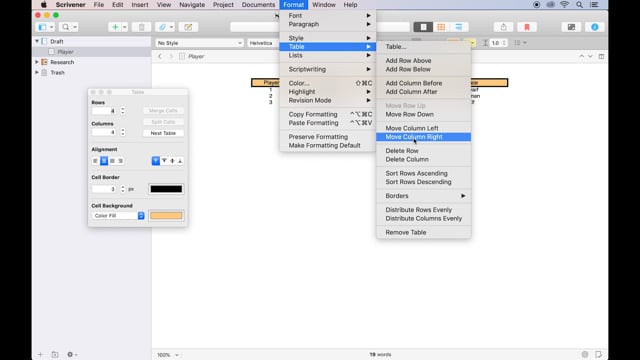This screenshot has height=360, width=640.
Task: Click the Cell Border width stepper
Action: (123, 189)
